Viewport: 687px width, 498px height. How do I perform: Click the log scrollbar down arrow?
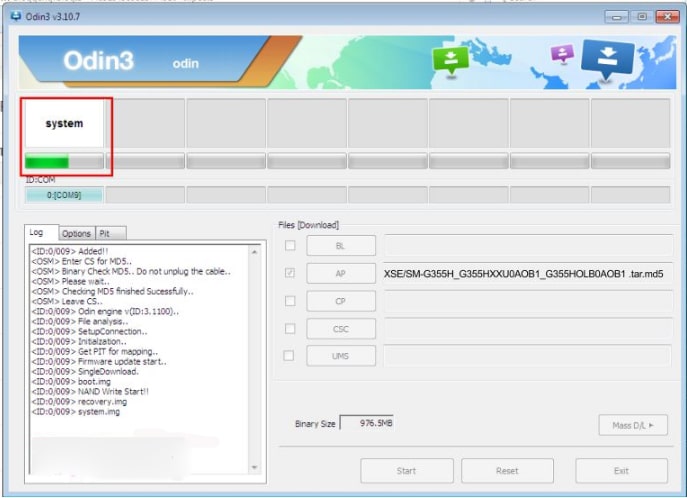coord(255,468)
